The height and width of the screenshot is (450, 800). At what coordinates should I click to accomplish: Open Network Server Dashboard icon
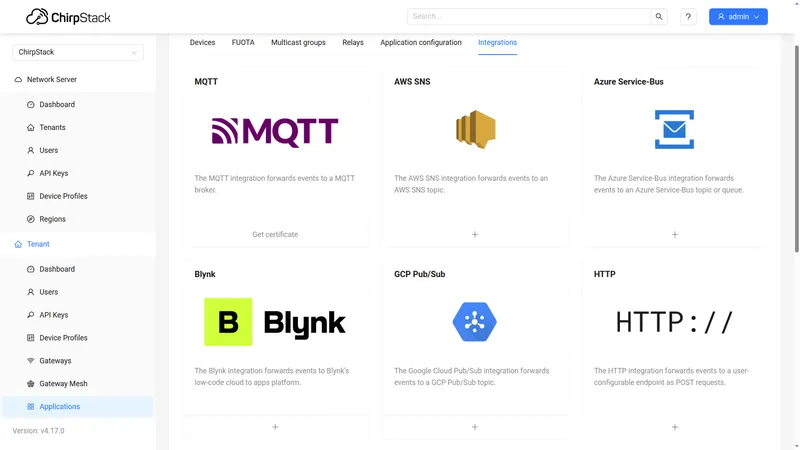[x=31, y=105]
